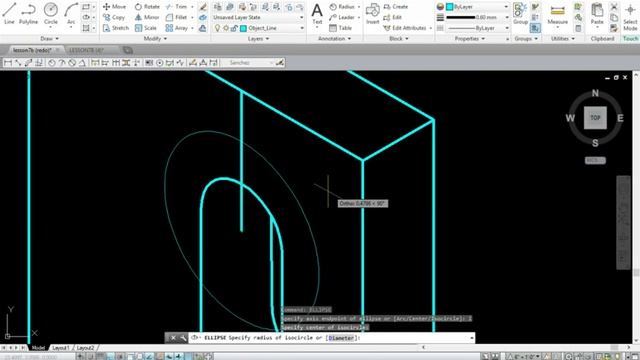The height and width of the screenshot is (360, 640).
Task: Insert a Table
Action: [x=340, y=28]
